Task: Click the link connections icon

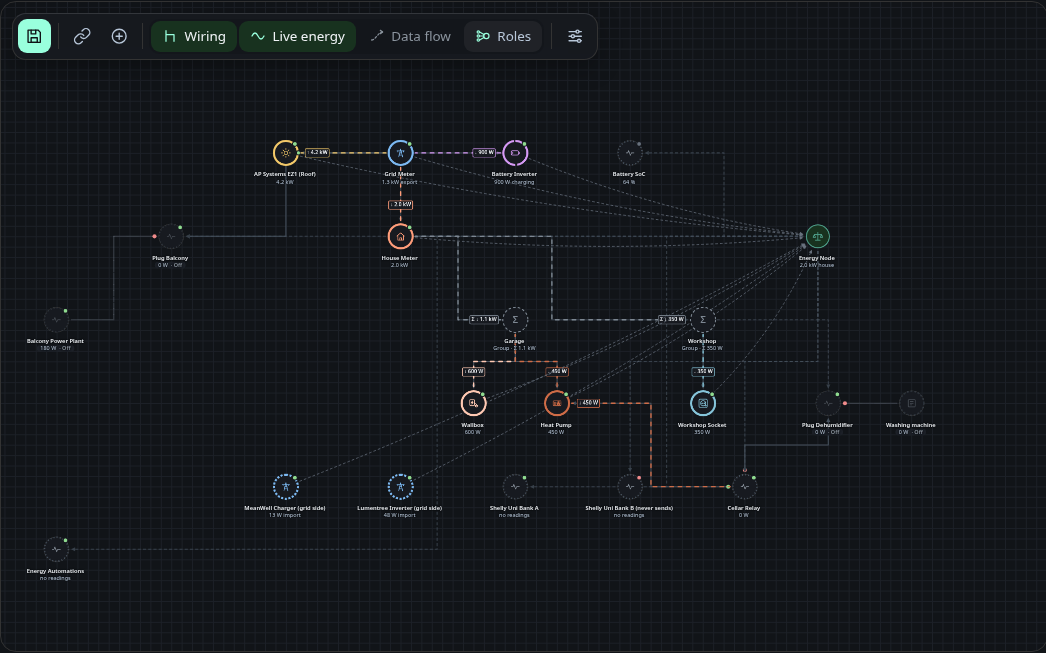Action: pyautogui.click(x=82, y=36)
